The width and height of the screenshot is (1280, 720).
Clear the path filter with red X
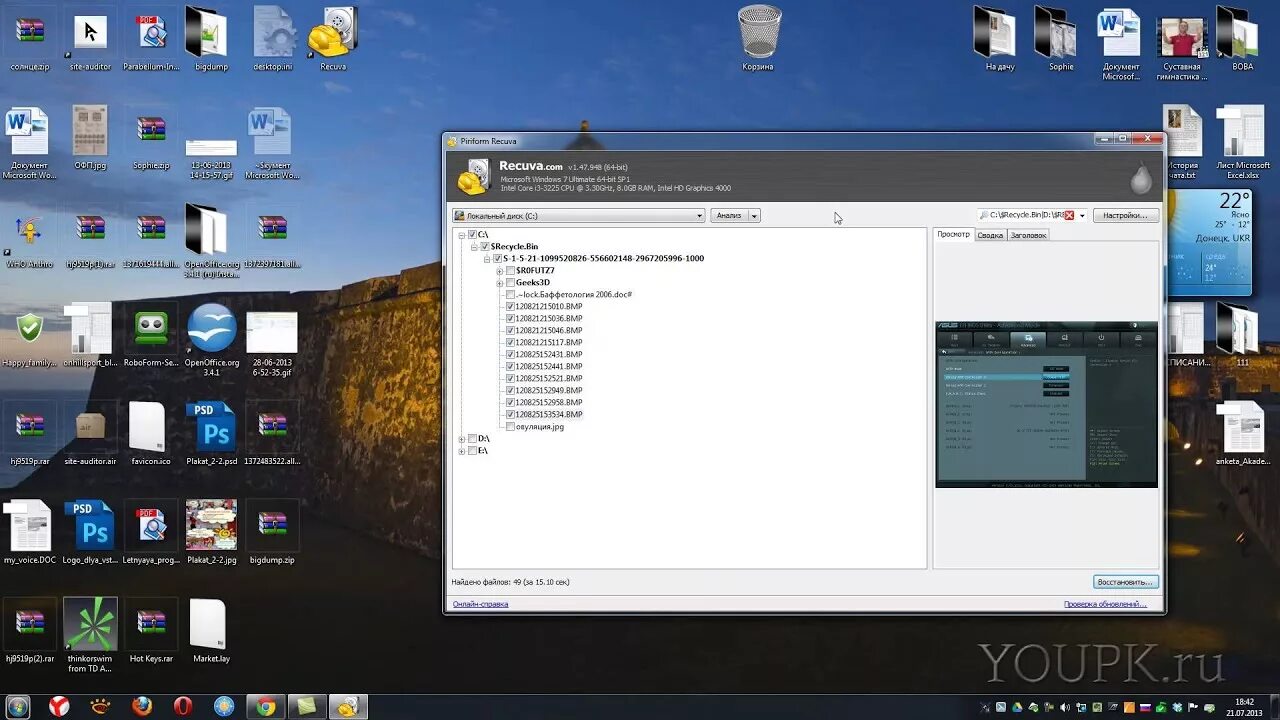1070,215
